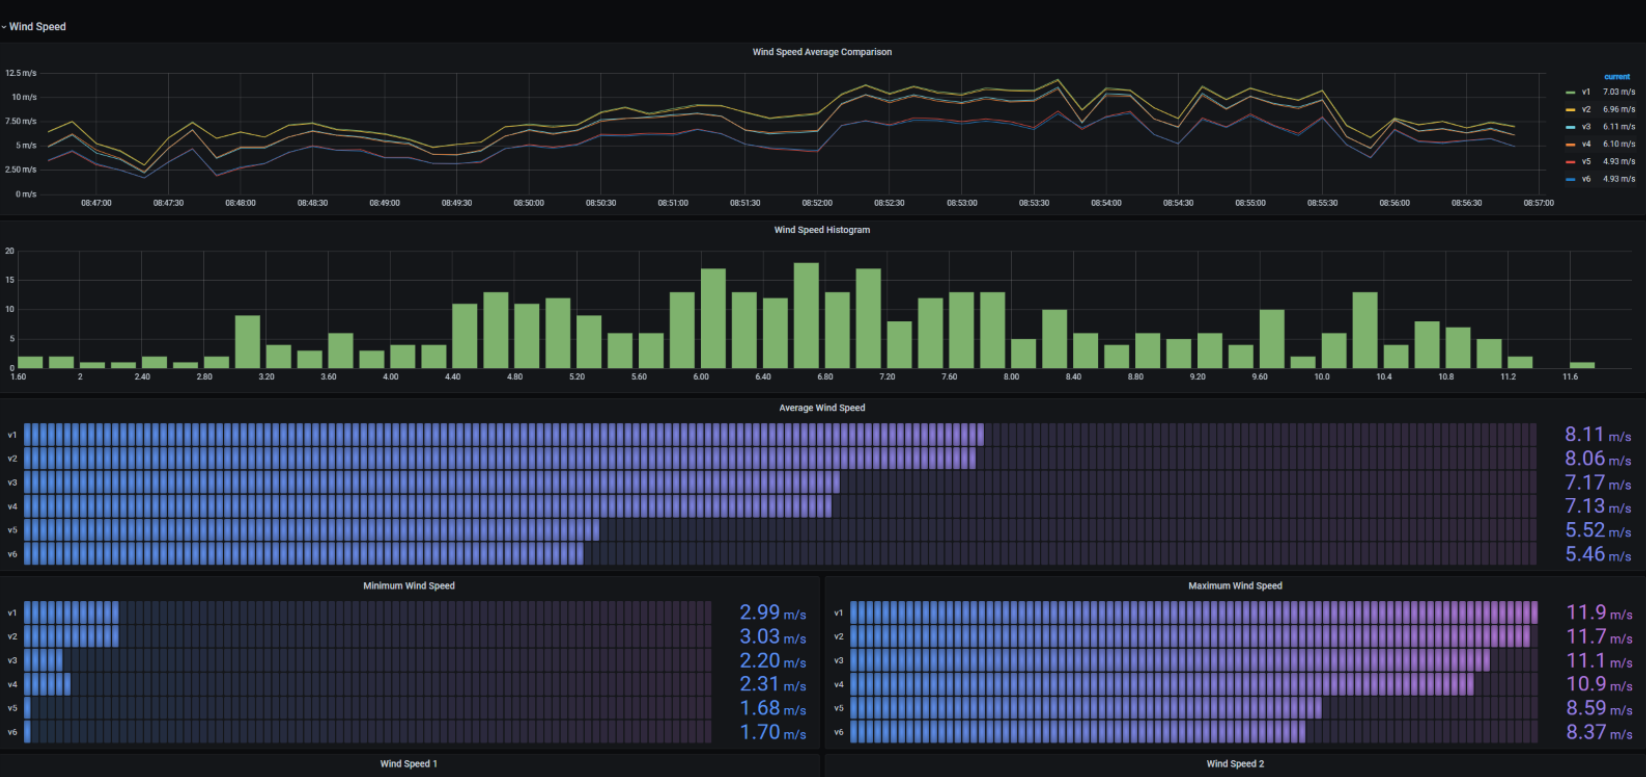Click the 7.03 m/s legend value
The width and height of the screenshot is (1646, 777).
click(x=1619, y=92)
